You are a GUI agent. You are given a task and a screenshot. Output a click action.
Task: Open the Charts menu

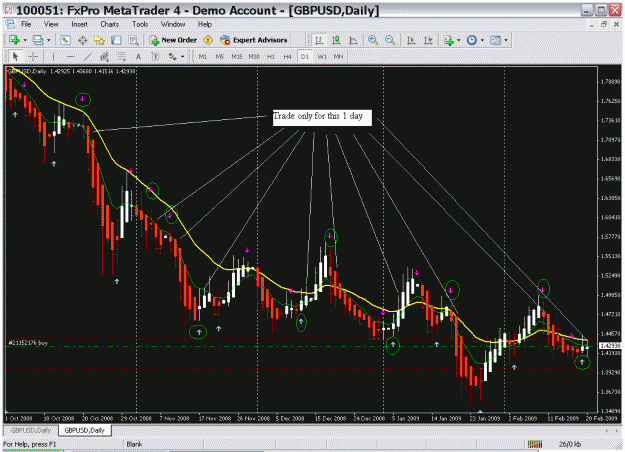tap(110, 24)
